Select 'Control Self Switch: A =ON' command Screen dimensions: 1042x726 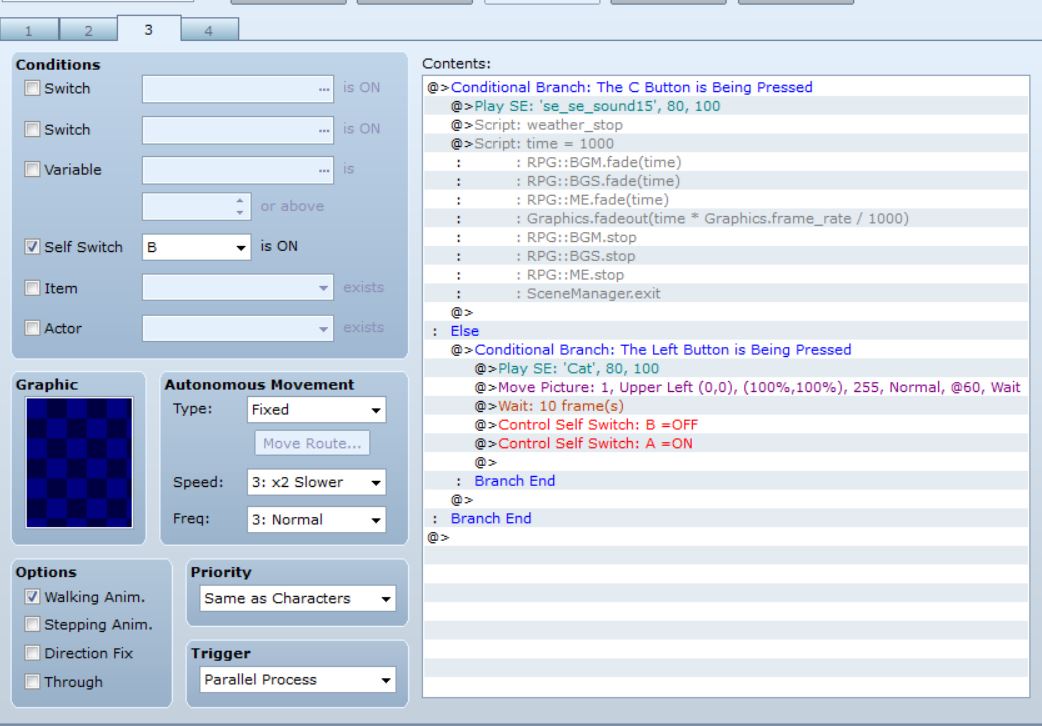[726, 443]
